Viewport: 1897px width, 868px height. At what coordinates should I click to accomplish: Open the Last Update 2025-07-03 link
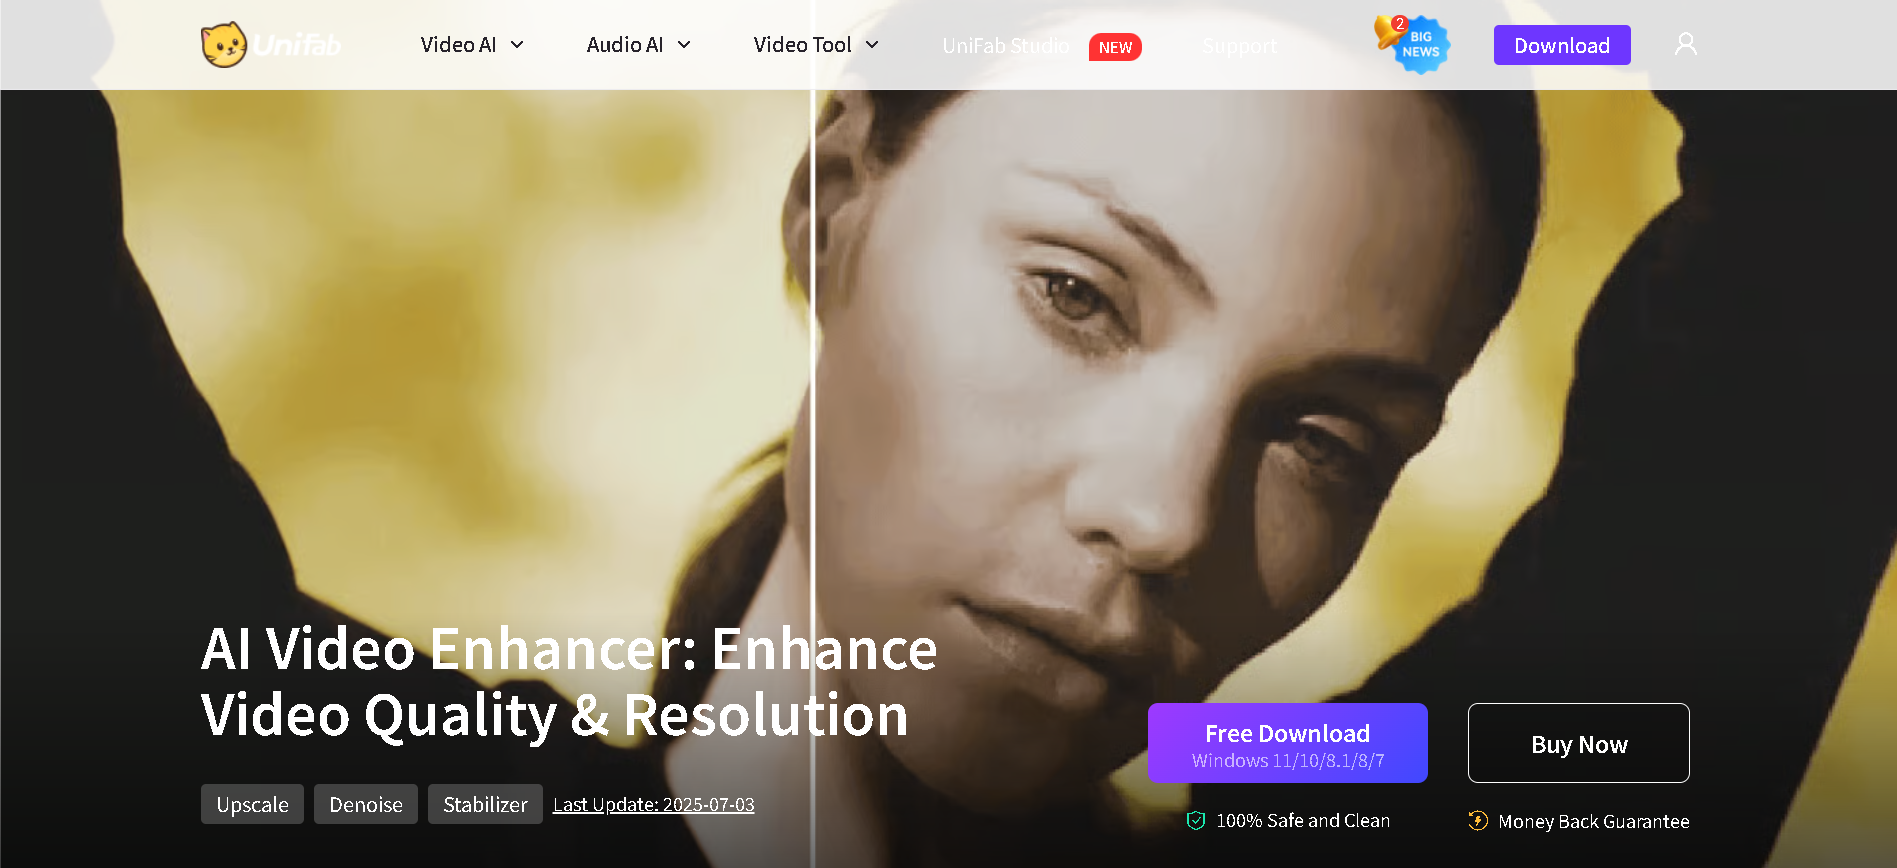(654, 805)
